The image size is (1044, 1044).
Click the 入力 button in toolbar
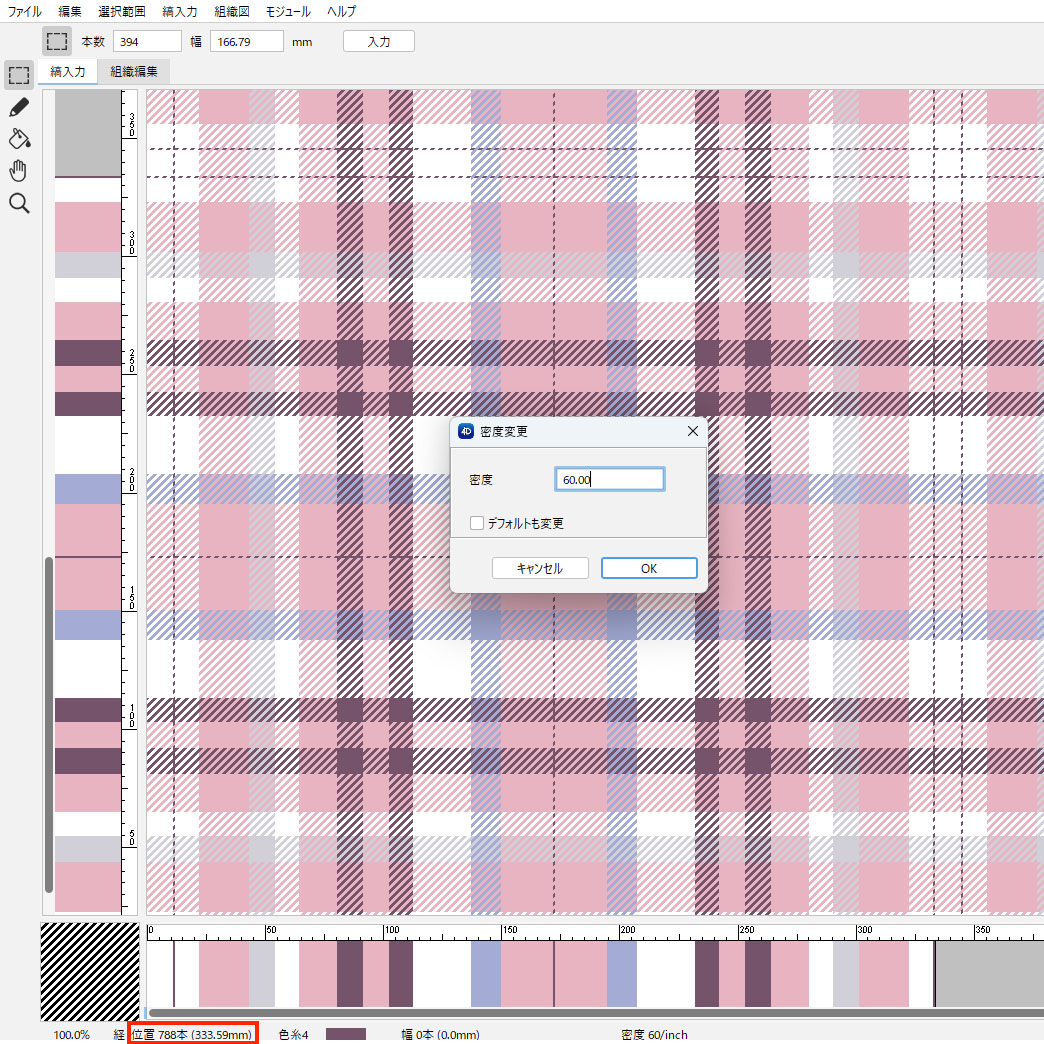(378, 42)
